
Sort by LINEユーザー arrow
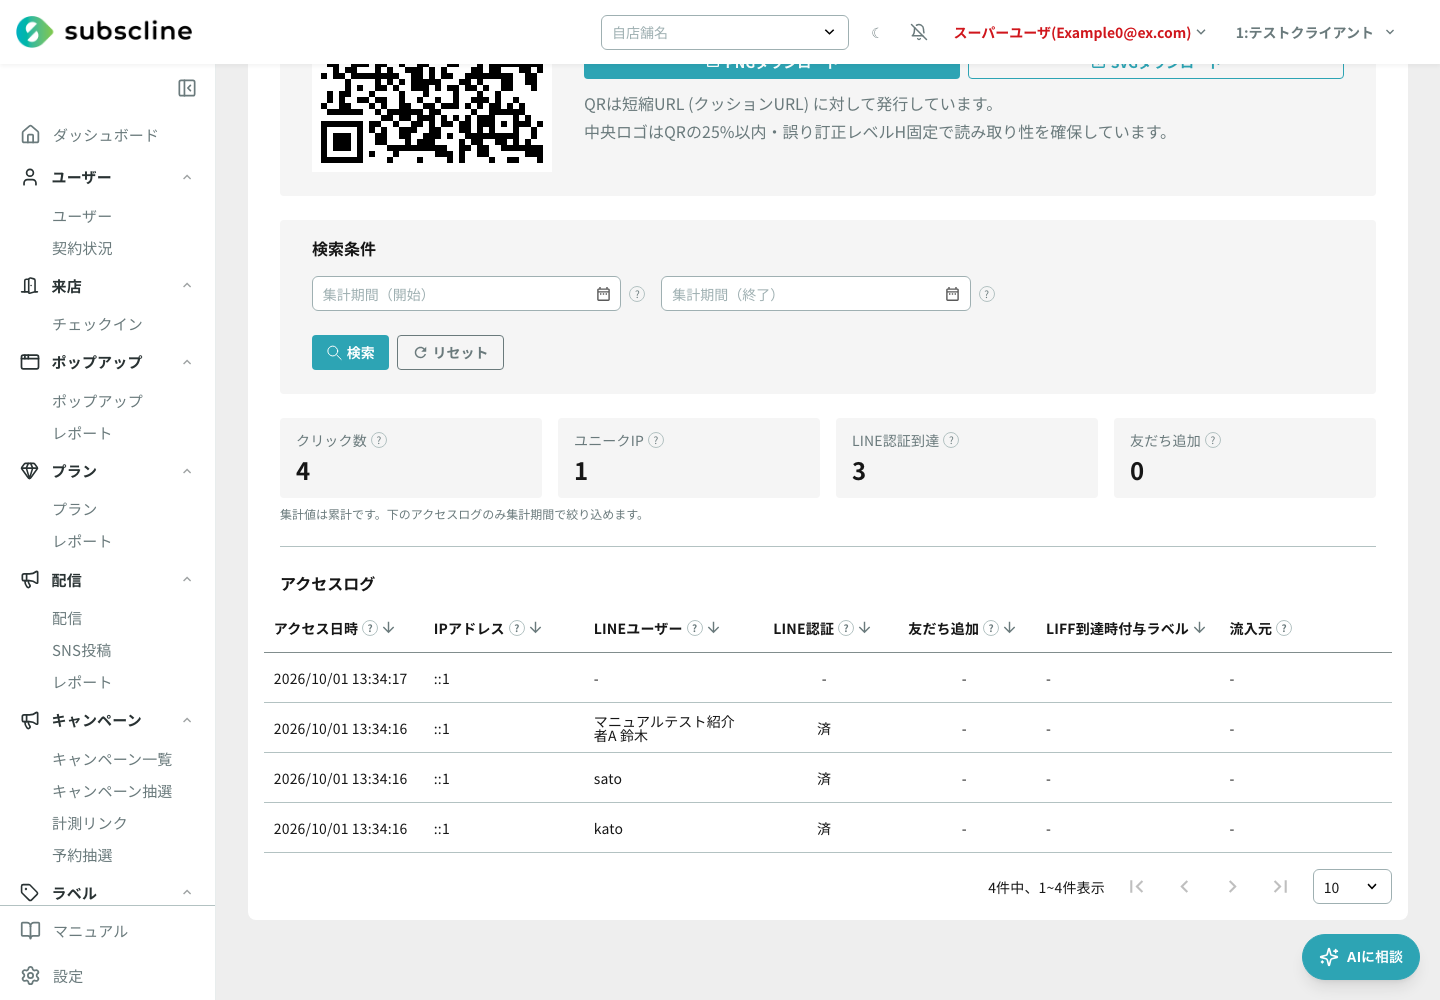coord(714,628)
